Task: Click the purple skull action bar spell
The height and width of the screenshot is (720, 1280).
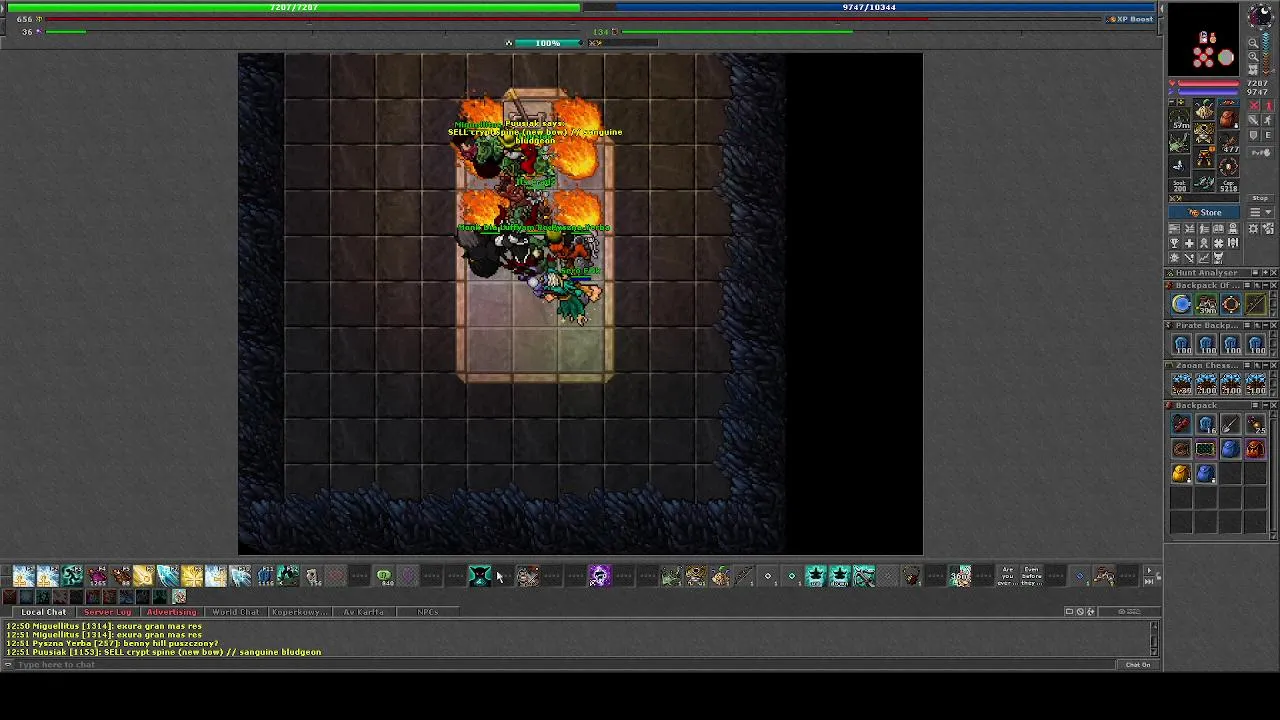Action: (599, 575)
